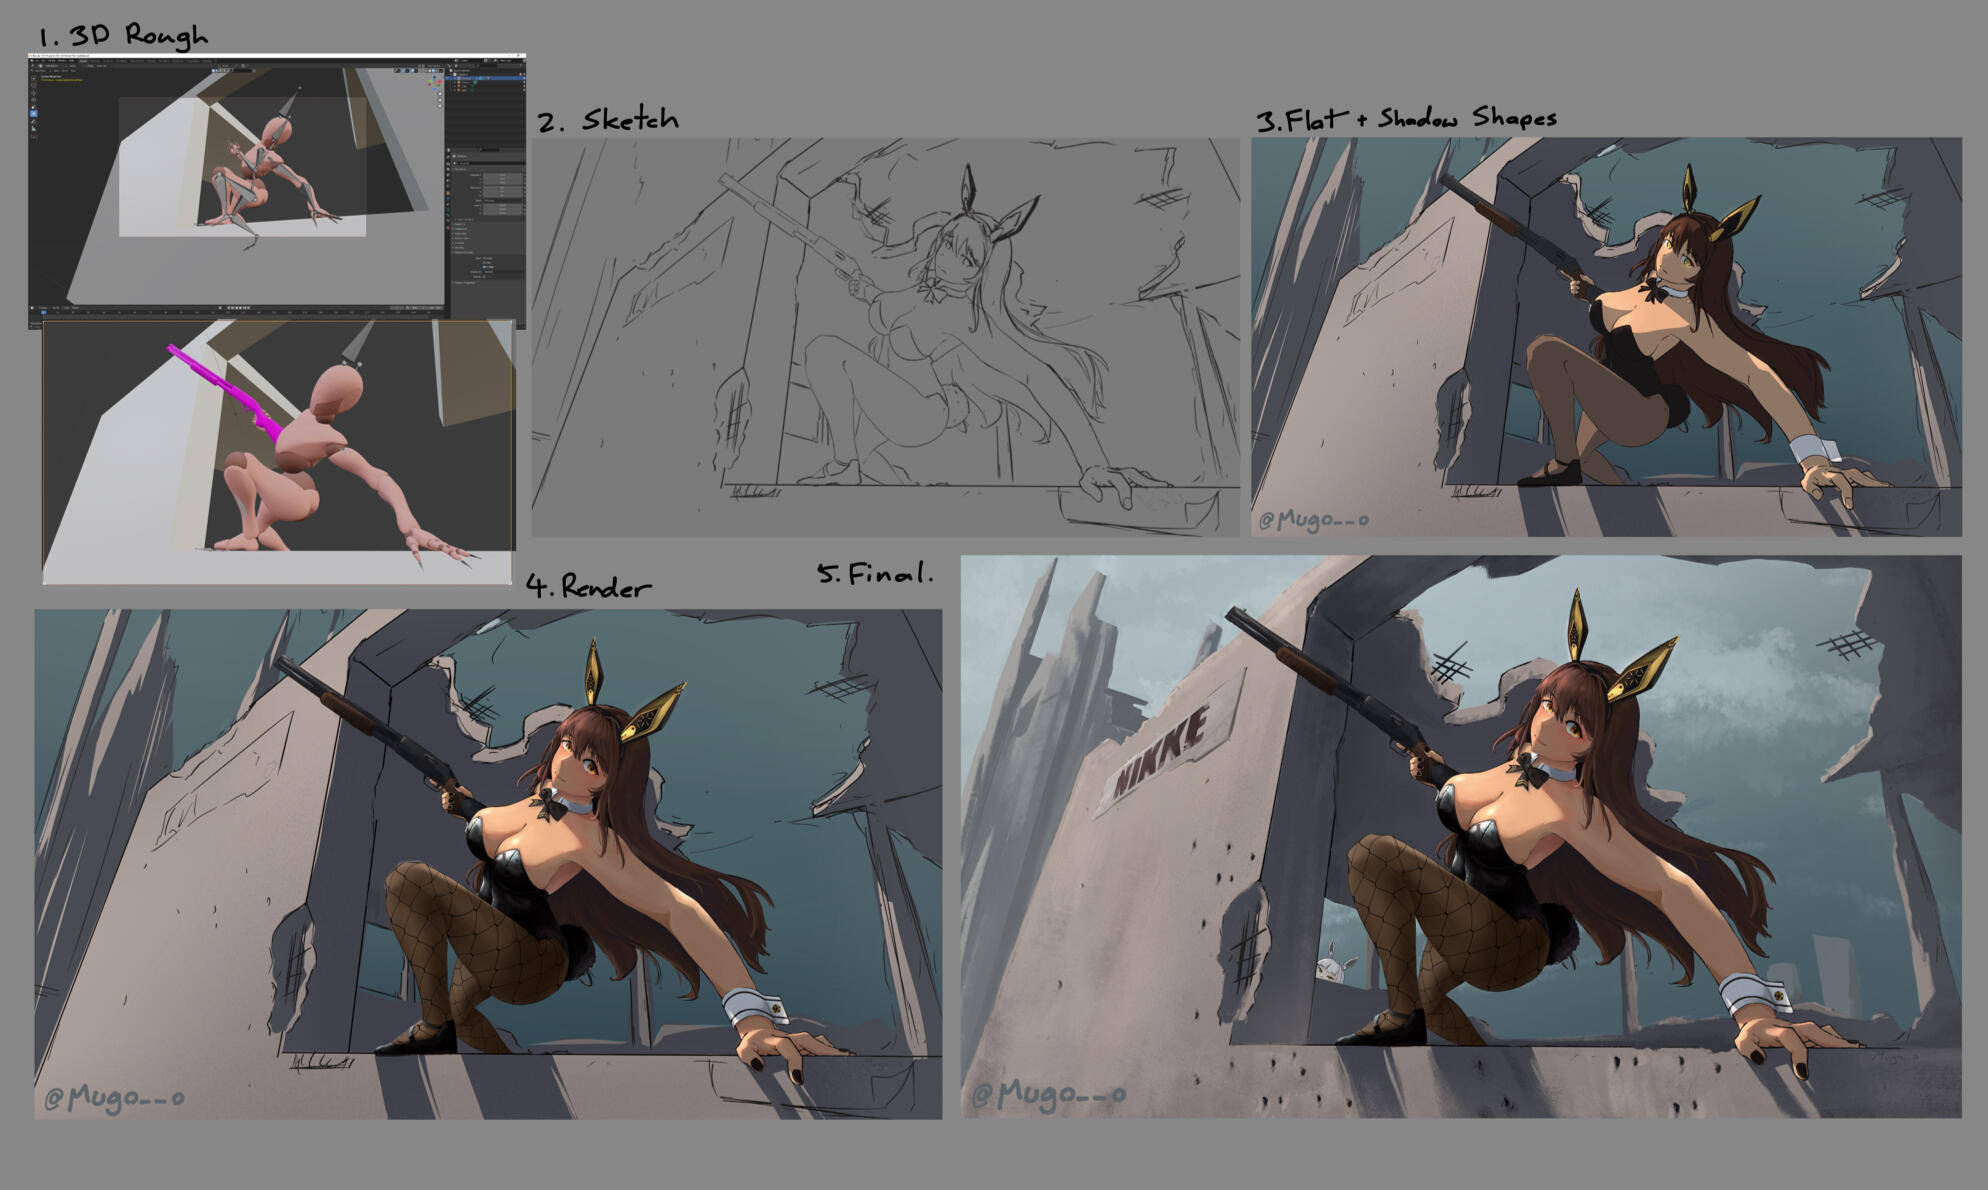
Task: Click the zoom gizmo button below axes
Action: pyautogui.click(x=440, y=94)
